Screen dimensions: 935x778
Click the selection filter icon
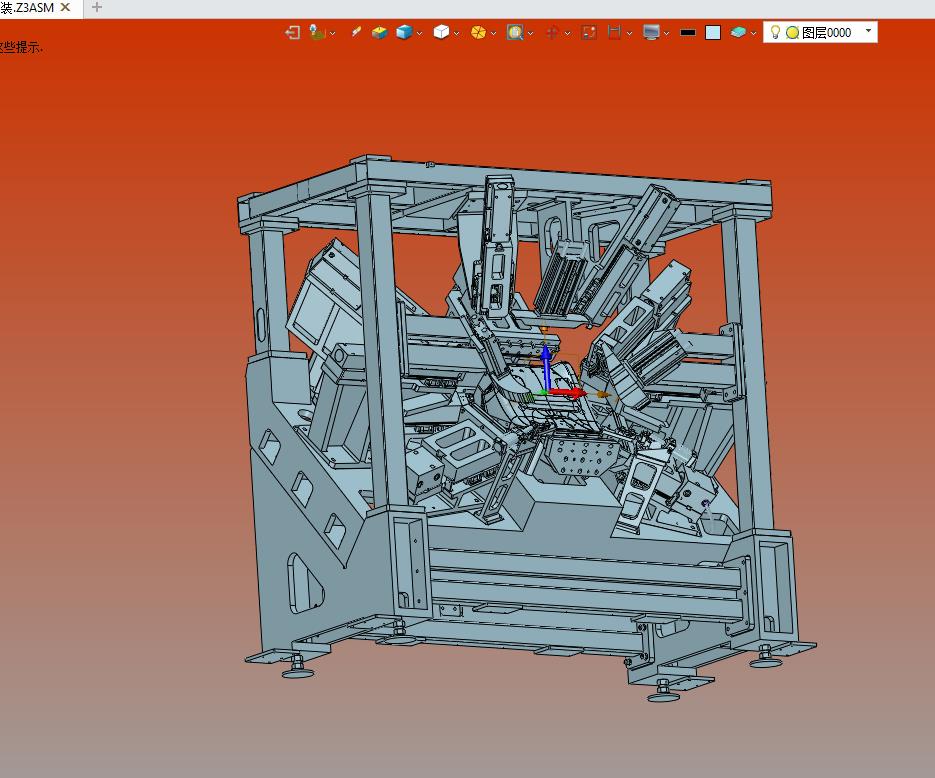tap(317, 32)
